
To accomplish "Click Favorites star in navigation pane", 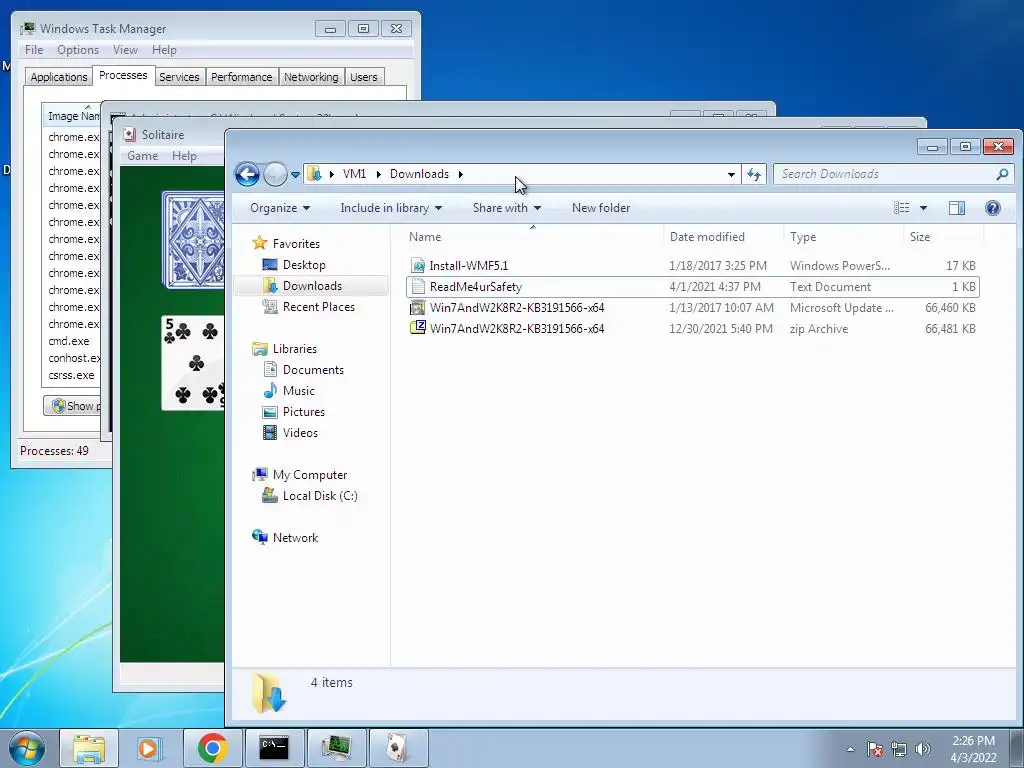I will (x=259, y=243).
